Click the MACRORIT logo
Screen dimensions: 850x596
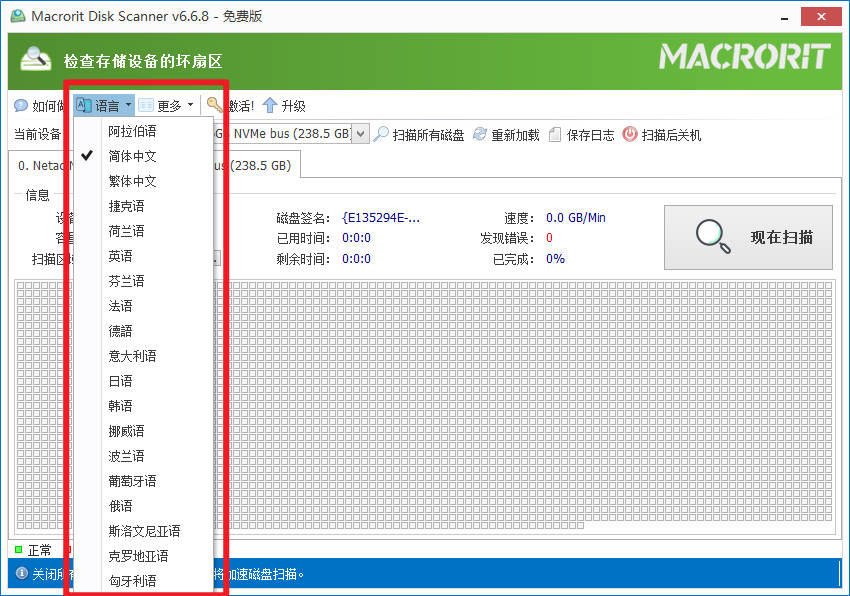point(744,57)
